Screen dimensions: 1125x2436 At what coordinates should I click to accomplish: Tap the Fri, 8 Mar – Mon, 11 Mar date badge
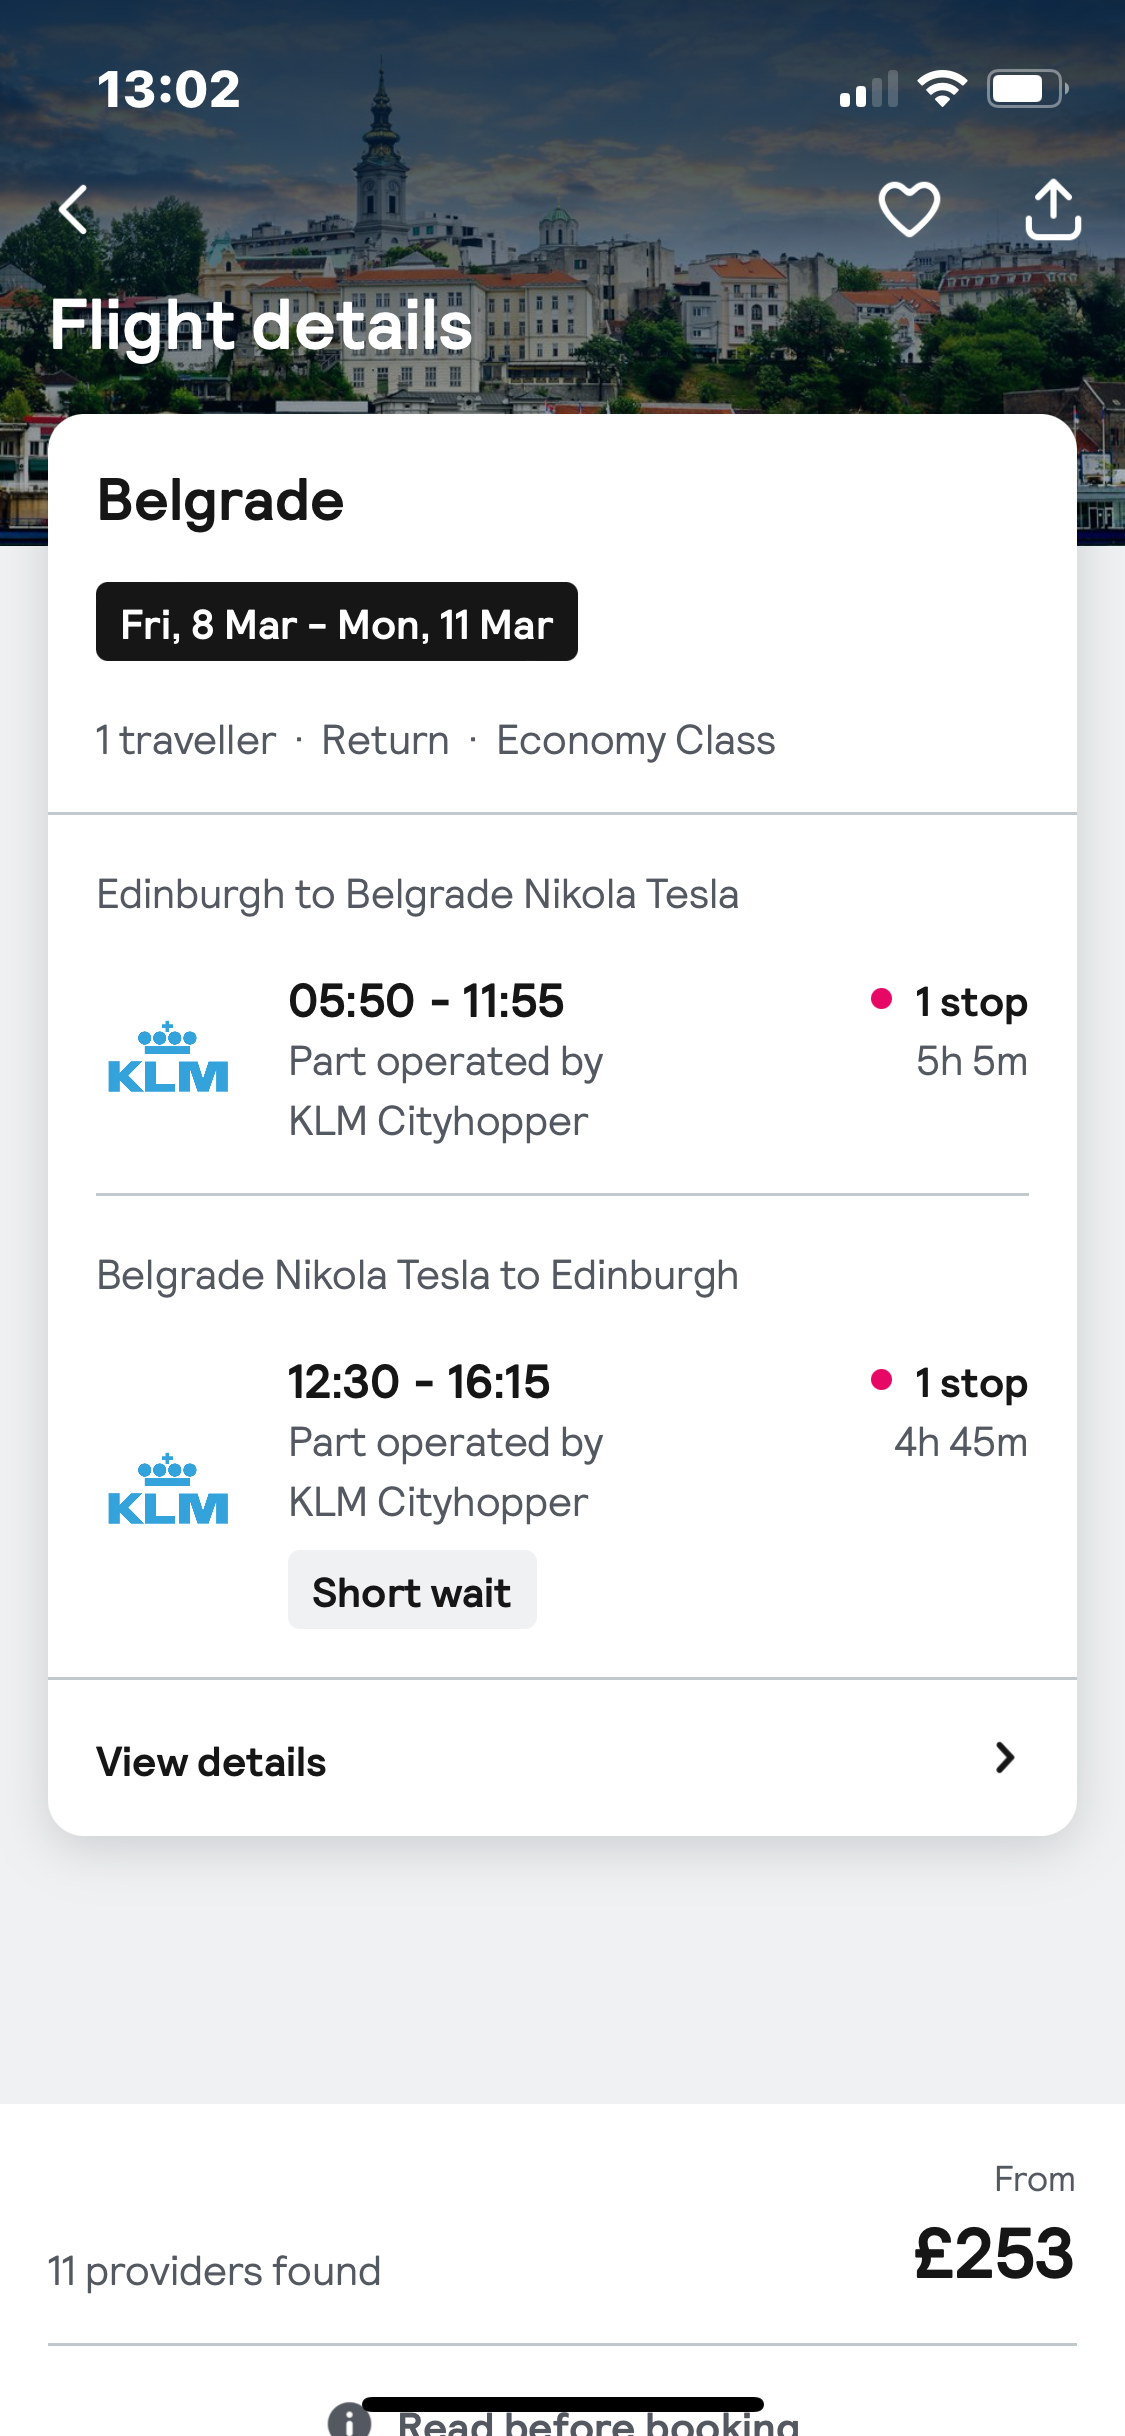(336, 622)
